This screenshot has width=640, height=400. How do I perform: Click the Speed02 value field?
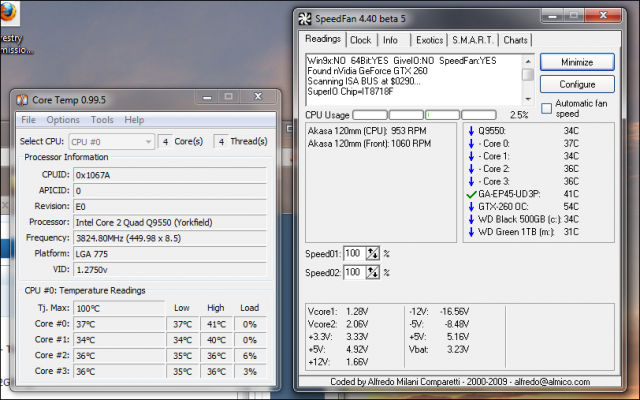(354, 272)
